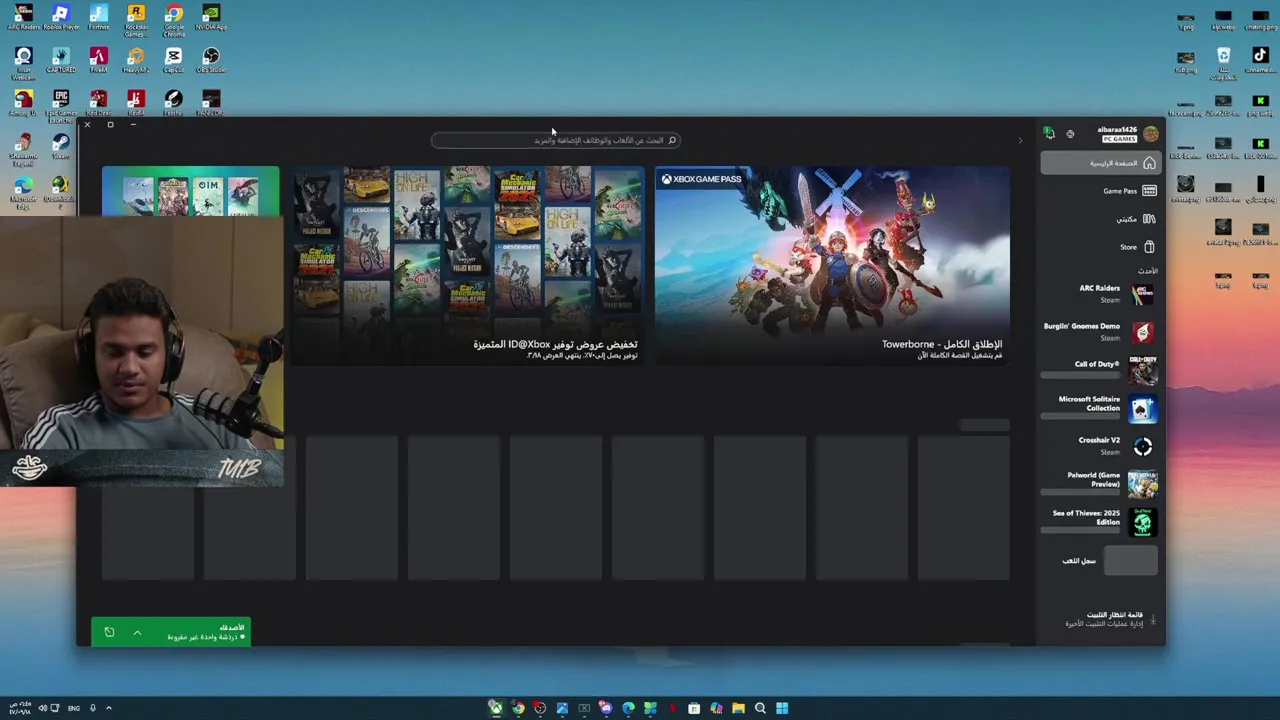Select Crosshair V2 in recent list
Screen dimensions: 1280x720
coord(1099,446)
